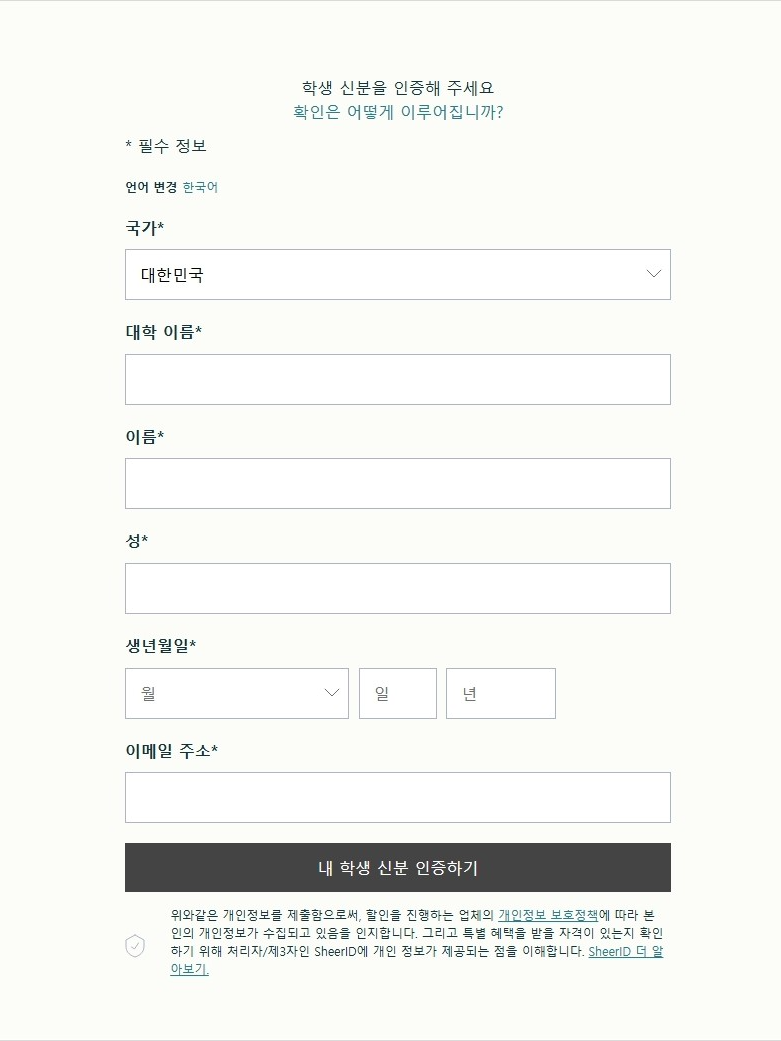Image resolution: width=781 pixels, height=1041 pixels.
Task: Click the 년 year input field
Action: click(500, 693)
